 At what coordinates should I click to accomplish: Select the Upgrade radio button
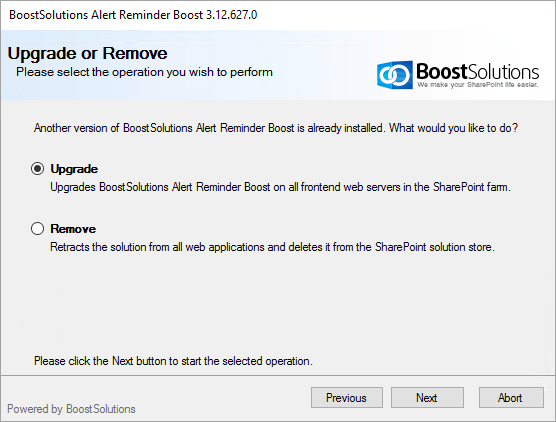(x=38, y=169)
